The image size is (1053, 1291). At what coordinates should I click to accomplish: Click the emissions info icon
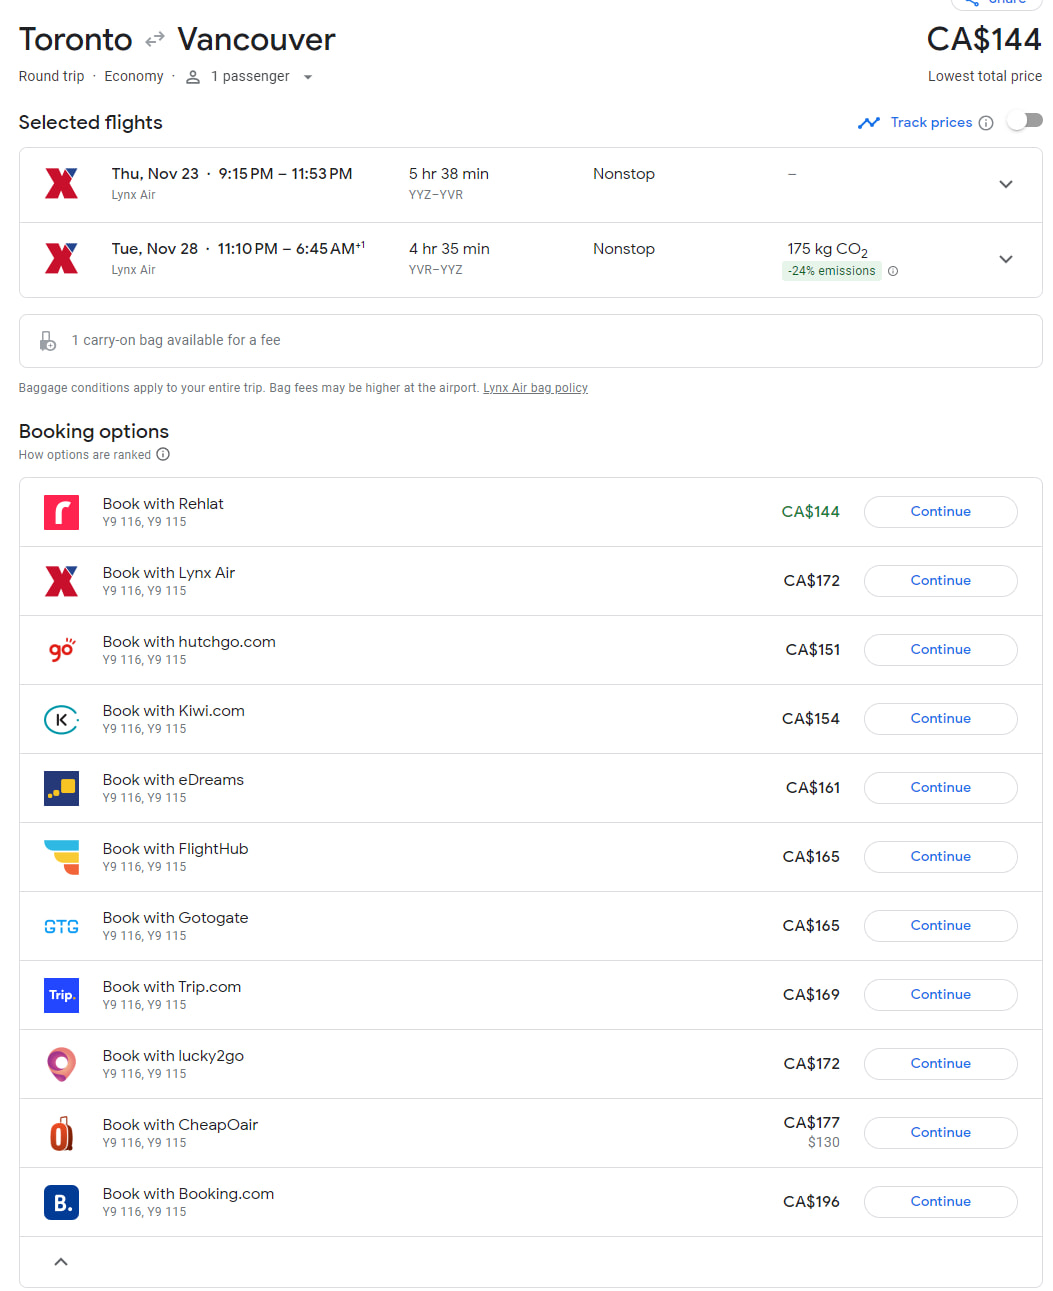click(893, 270)
